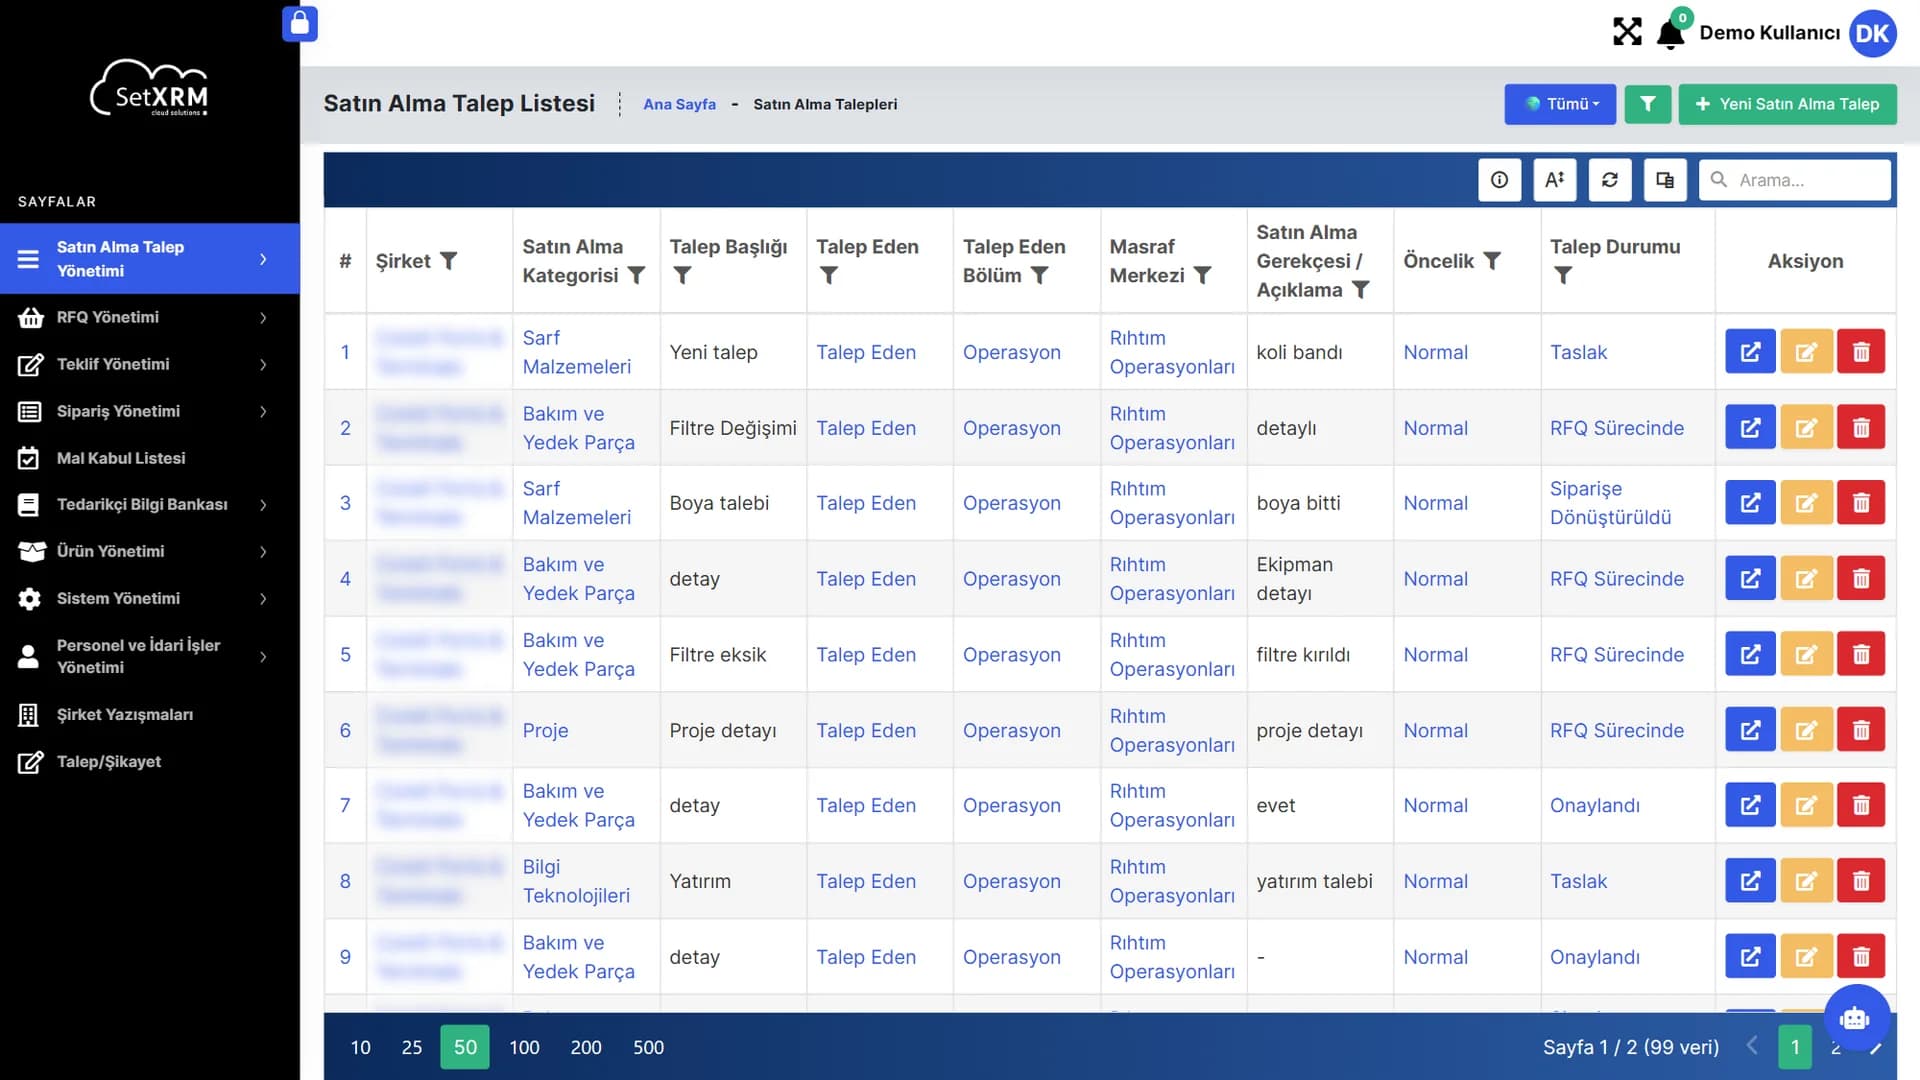Click the sidebar lock icon
1920x1080 pixels.
300,24
